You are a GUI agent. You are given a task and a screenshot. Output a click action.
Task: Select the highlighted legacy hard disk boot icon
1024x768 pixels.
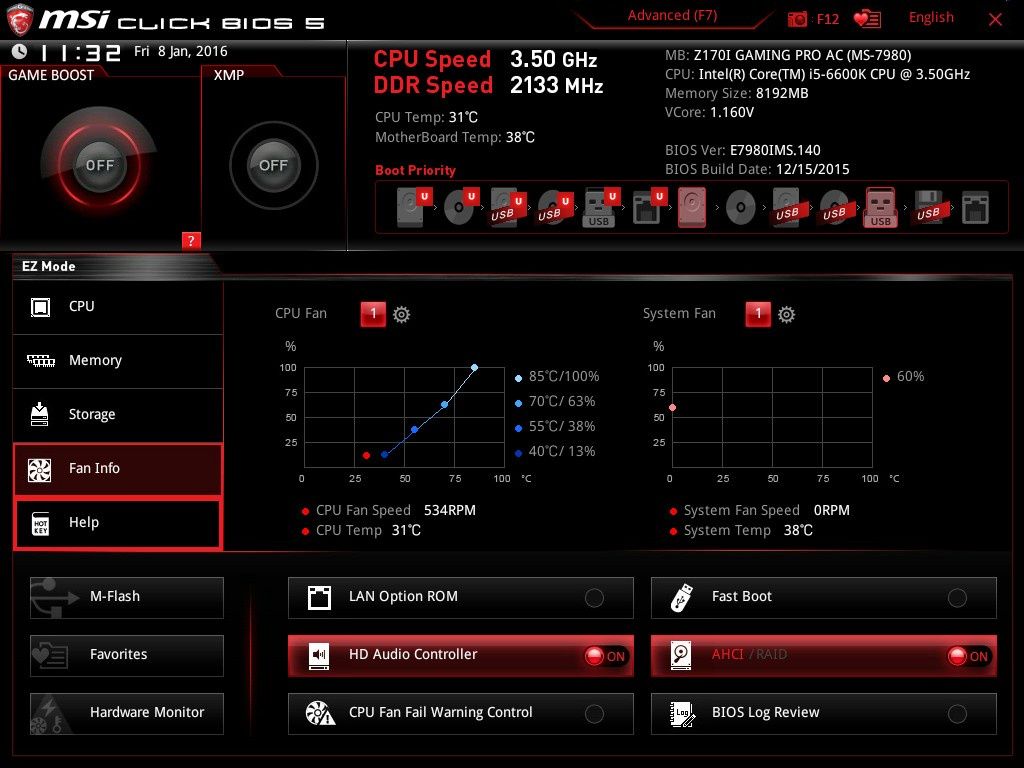(x=692, y=207)
